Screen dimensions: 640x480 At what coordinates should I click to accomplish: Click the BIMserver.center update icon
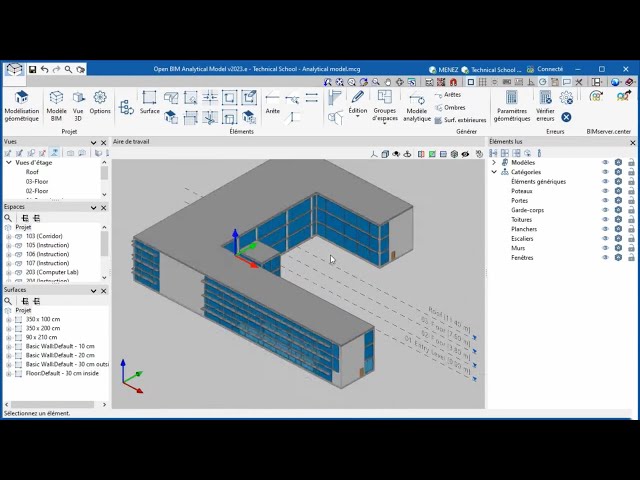pyautogui.click(x=596, y=96)
